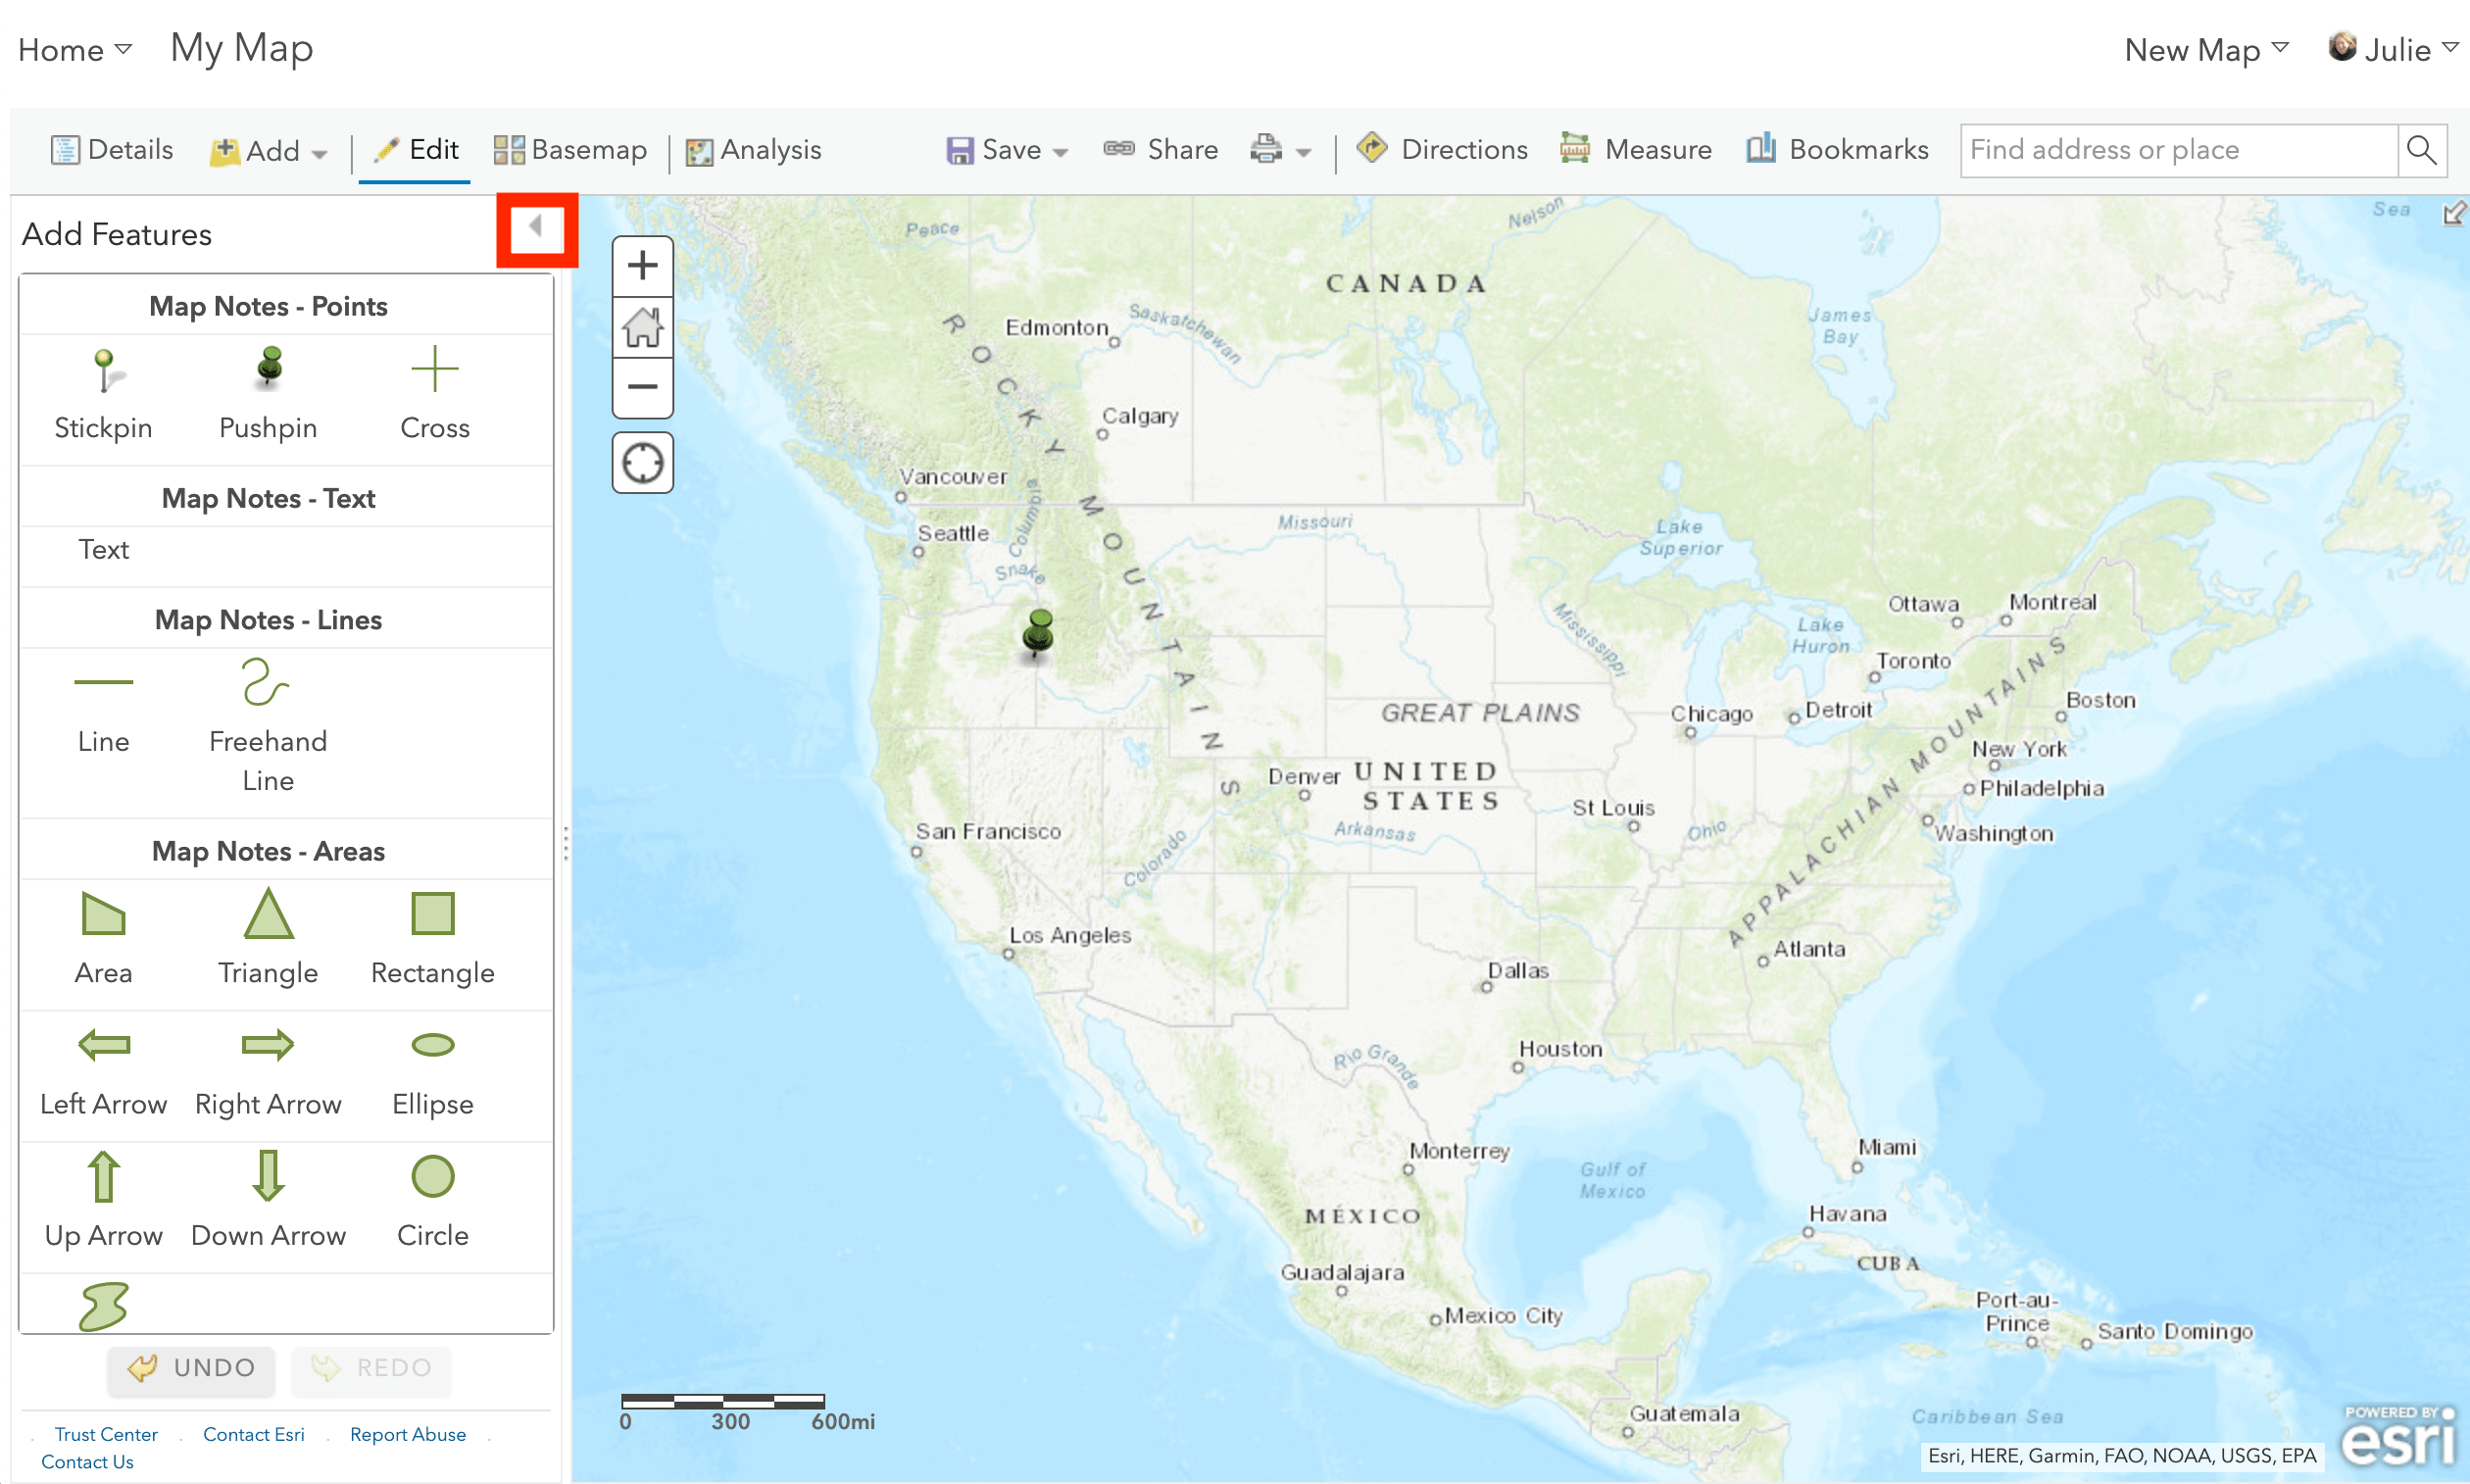Viewport: 2470px width, 1484px height.
Task: Select the Freehand Line tool
Action: [x=267, y=722]
